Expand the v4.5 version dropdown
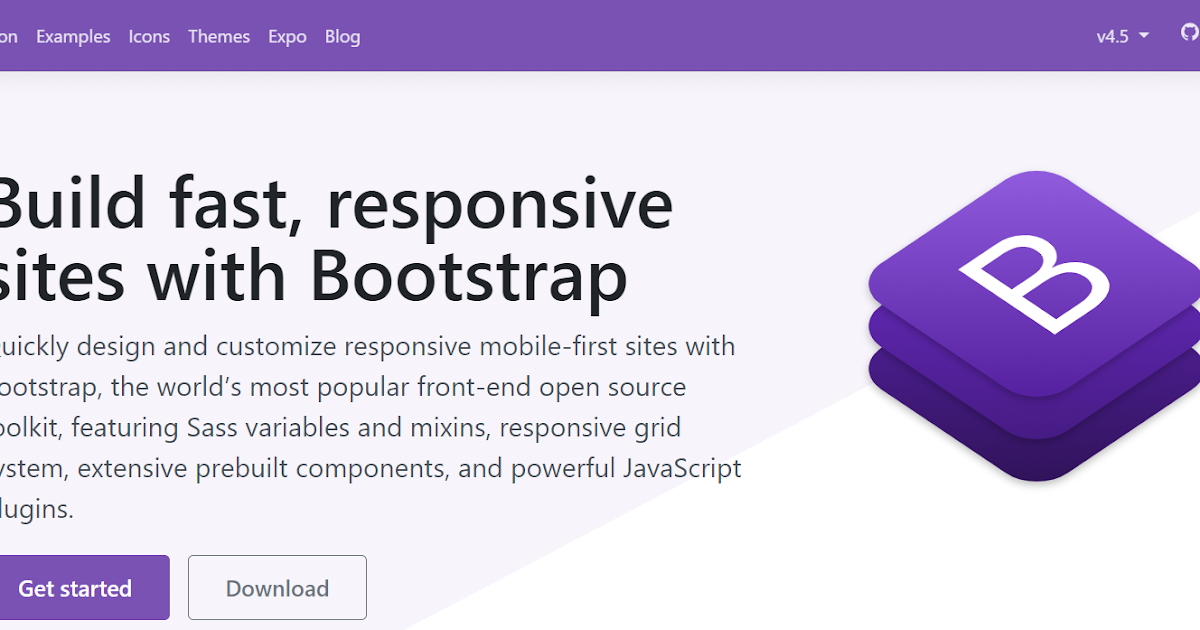The width and height of the screenshot is (1200, 630). [1120, 35]
